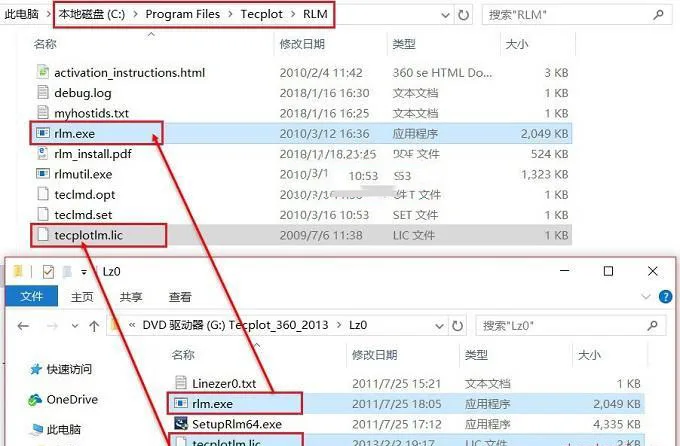The image size is (680, 446).
Task: Open RLM address bar history dropdown
Action: [x=445, y=16]
